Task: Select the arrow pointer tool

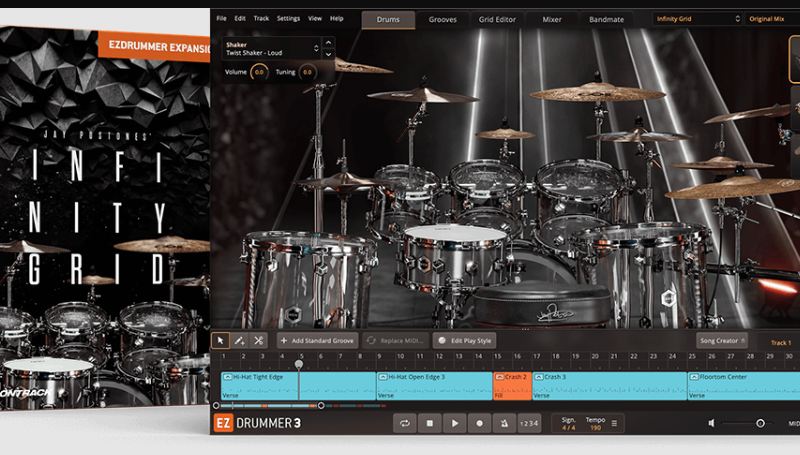Action: point(220,340)
